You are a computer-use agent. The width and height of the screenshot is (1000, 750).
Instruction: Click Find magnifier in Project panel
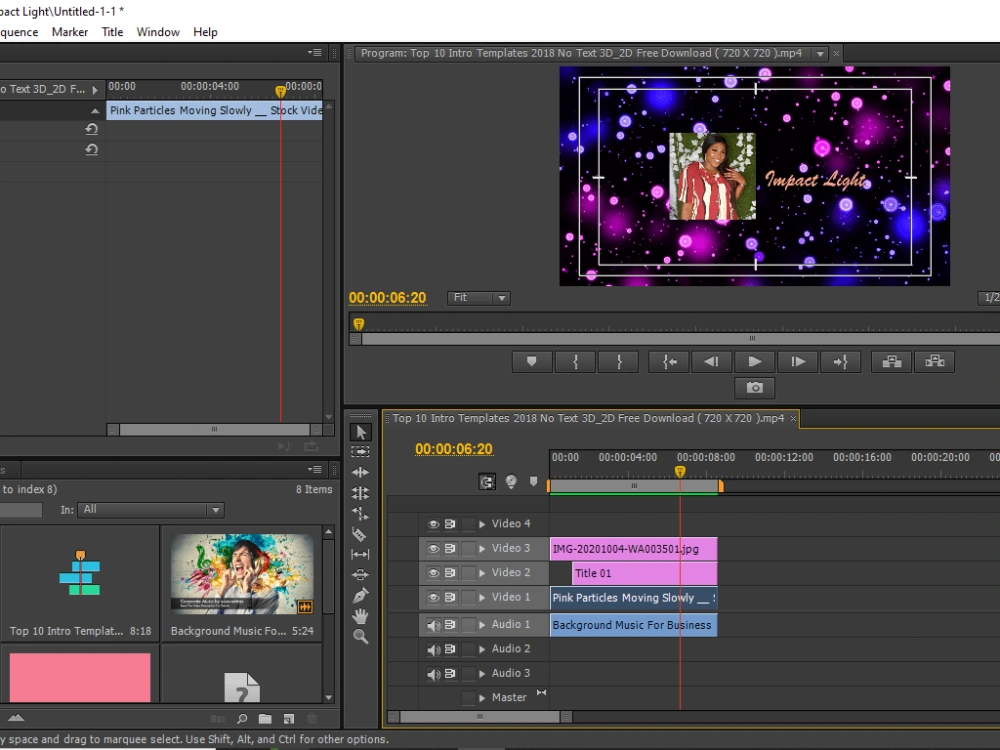click(242, 719)
